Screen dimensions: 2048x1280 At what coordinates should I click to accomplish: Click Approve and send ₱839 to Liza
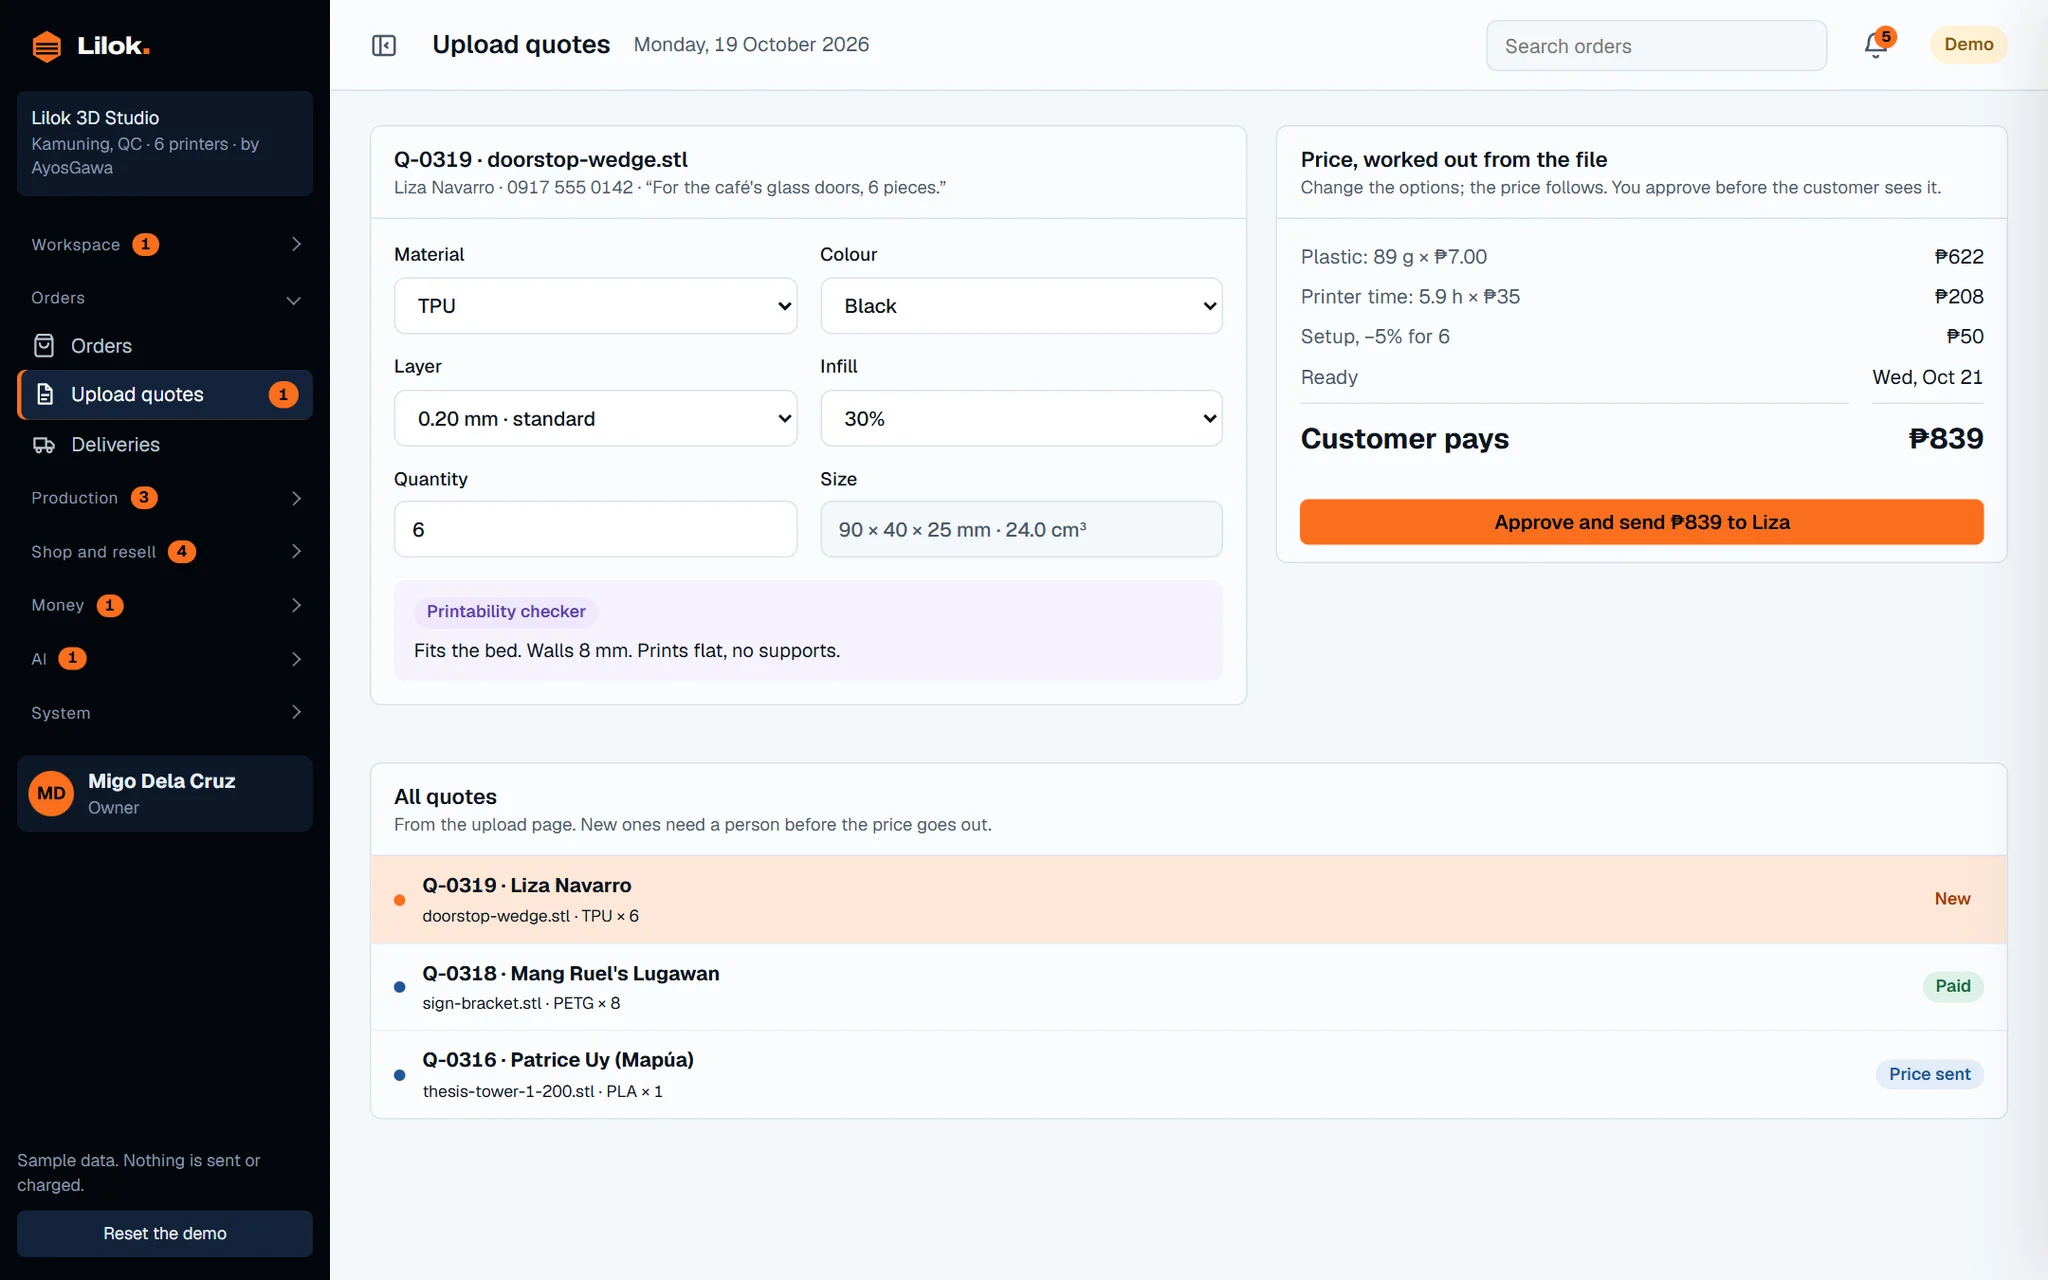(x=1641, y=522)
